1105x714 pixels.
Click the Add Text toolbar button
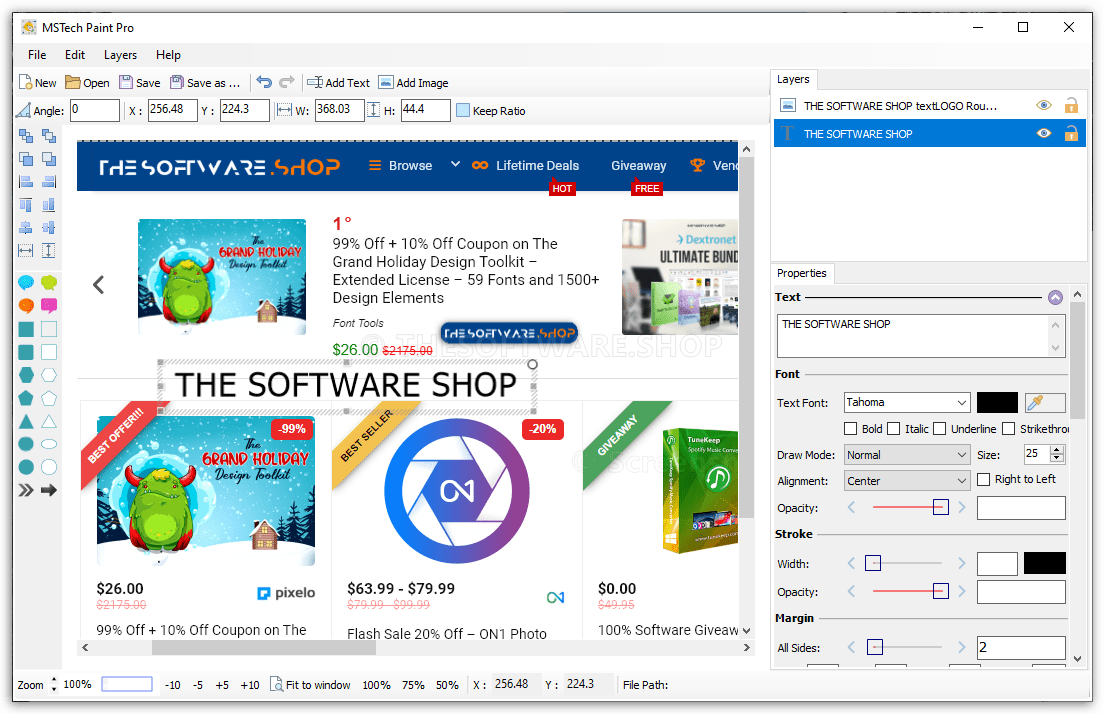(x=338, y=83)
